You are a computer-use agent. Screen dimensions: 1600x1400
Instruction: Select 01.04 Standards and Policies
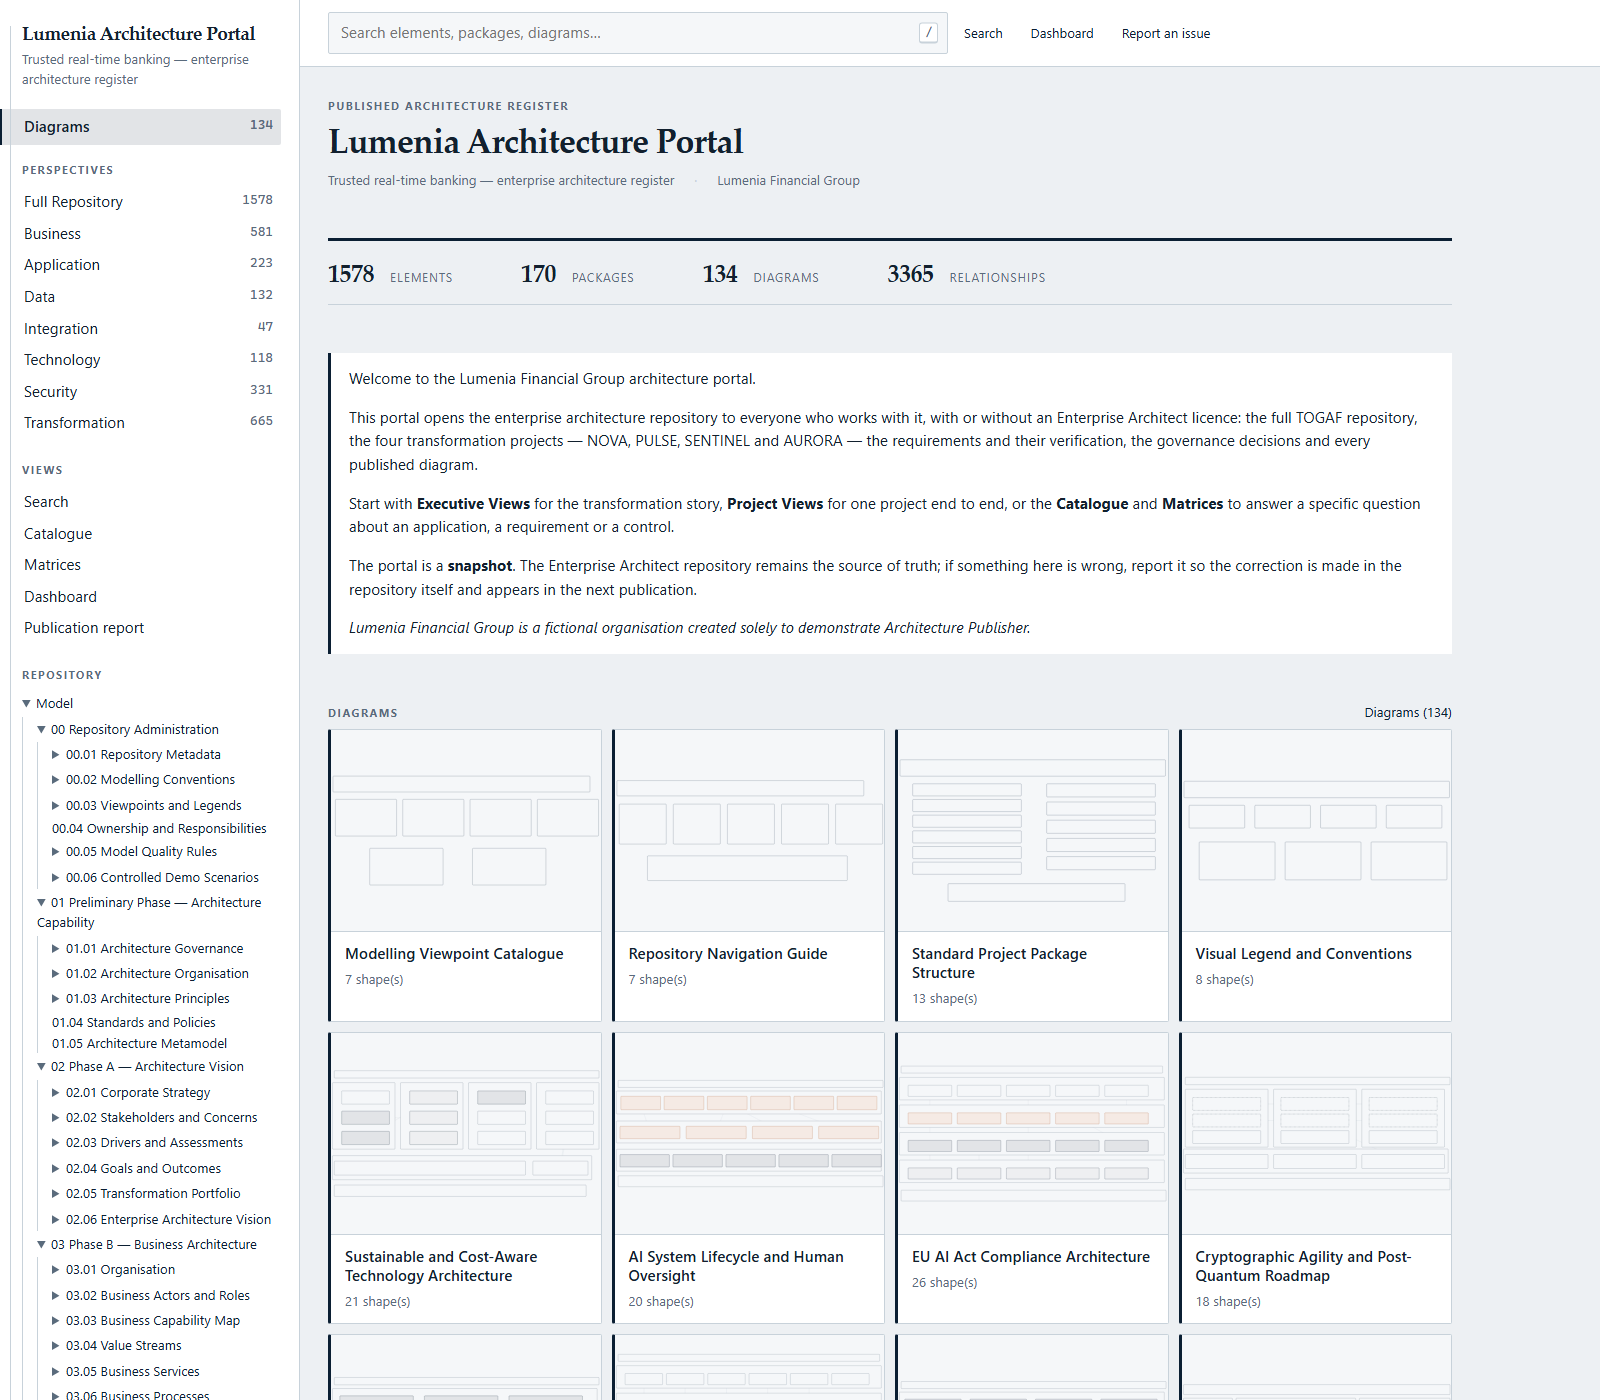134,1022
